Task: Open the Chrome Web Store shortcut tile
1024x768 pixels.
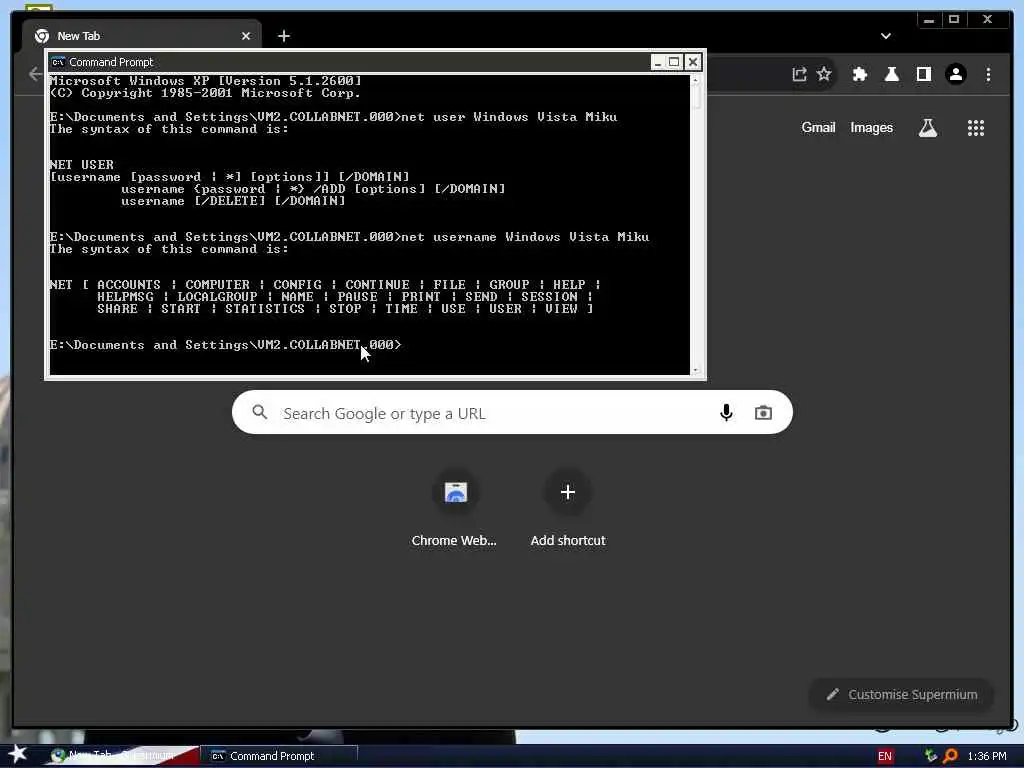Action: 456,492
